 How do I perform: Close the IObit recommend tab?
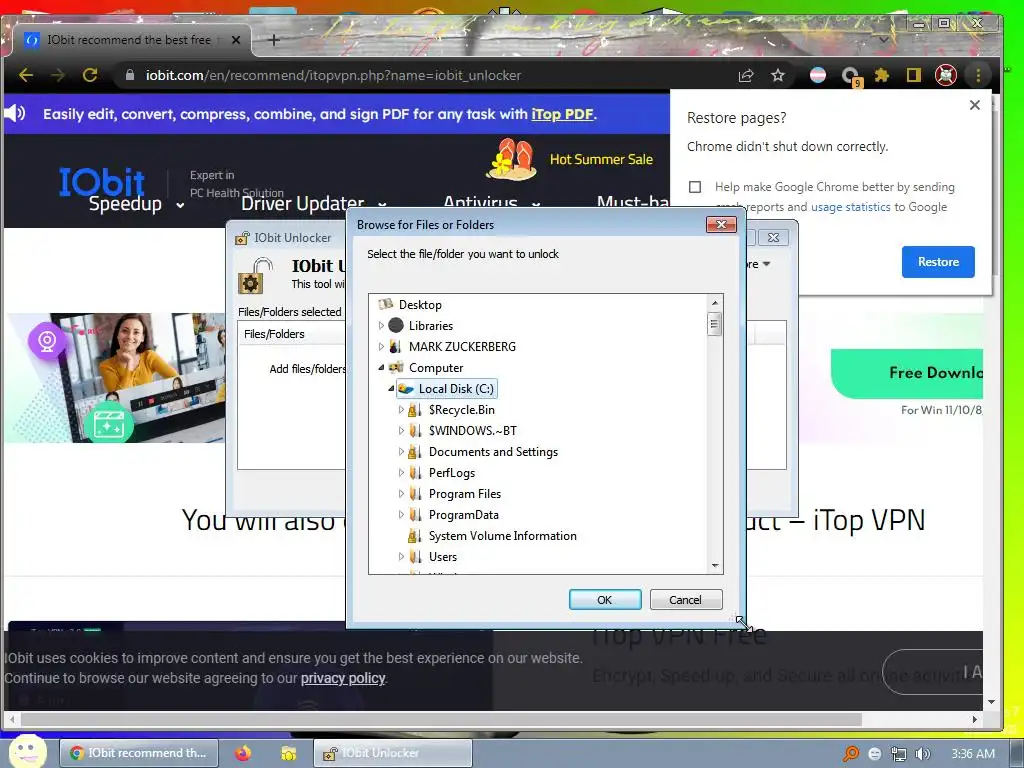pos(236,40)
